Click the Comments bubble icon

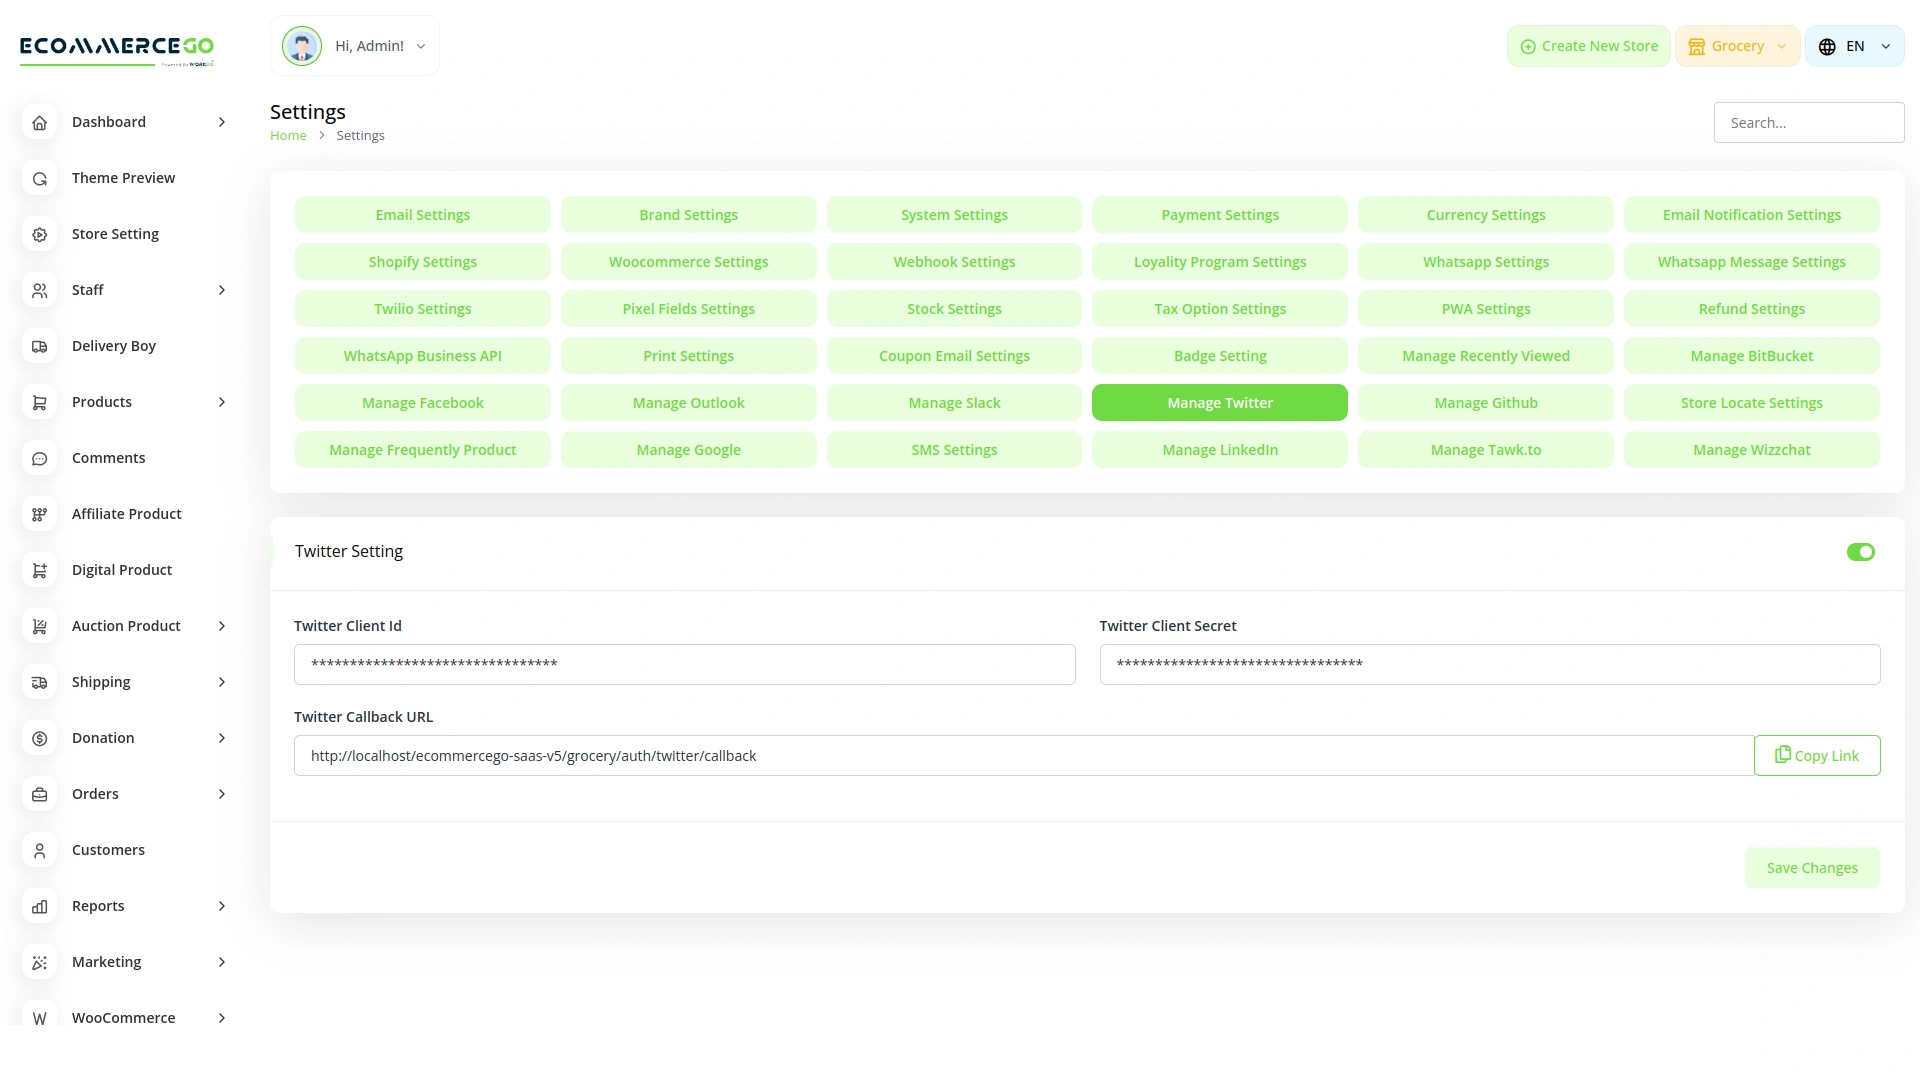pos(39,458)
